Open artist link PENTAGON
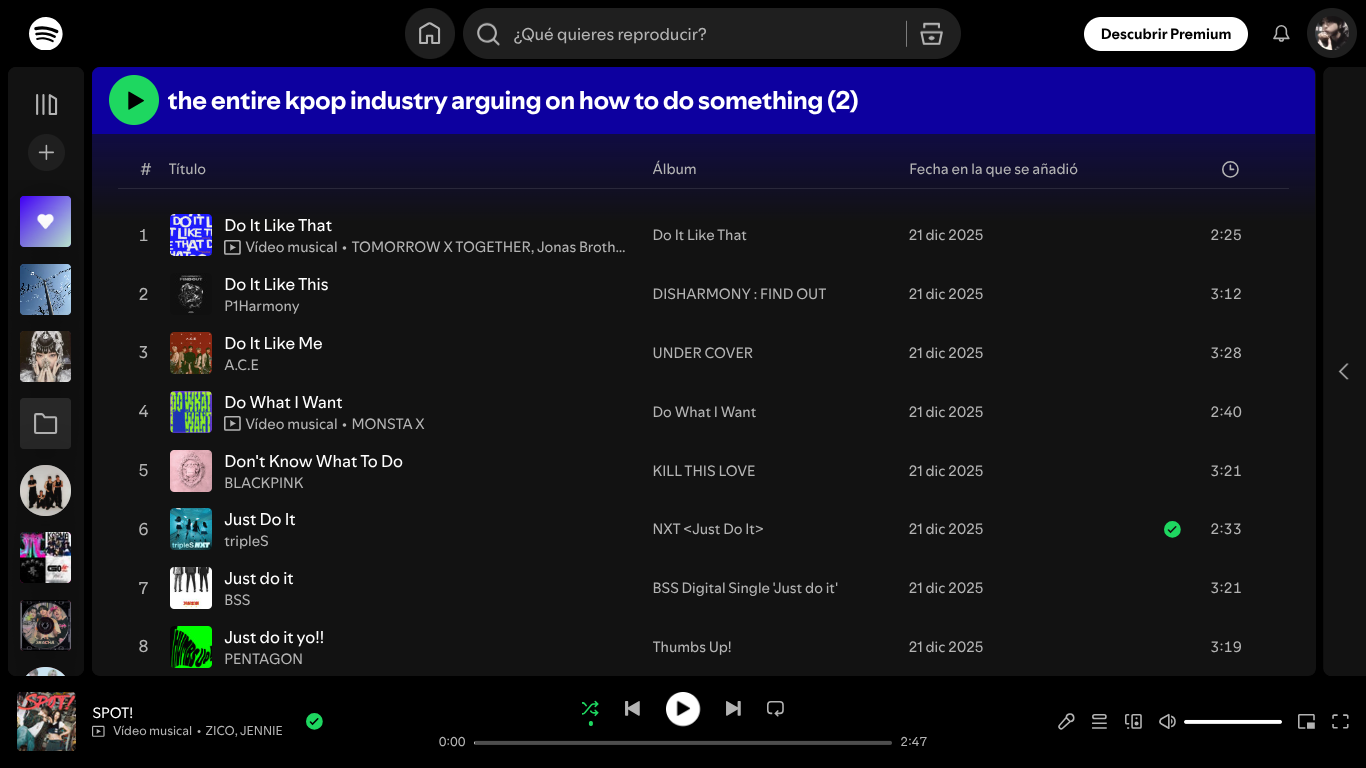The image size is (1366, 768). 263,659
